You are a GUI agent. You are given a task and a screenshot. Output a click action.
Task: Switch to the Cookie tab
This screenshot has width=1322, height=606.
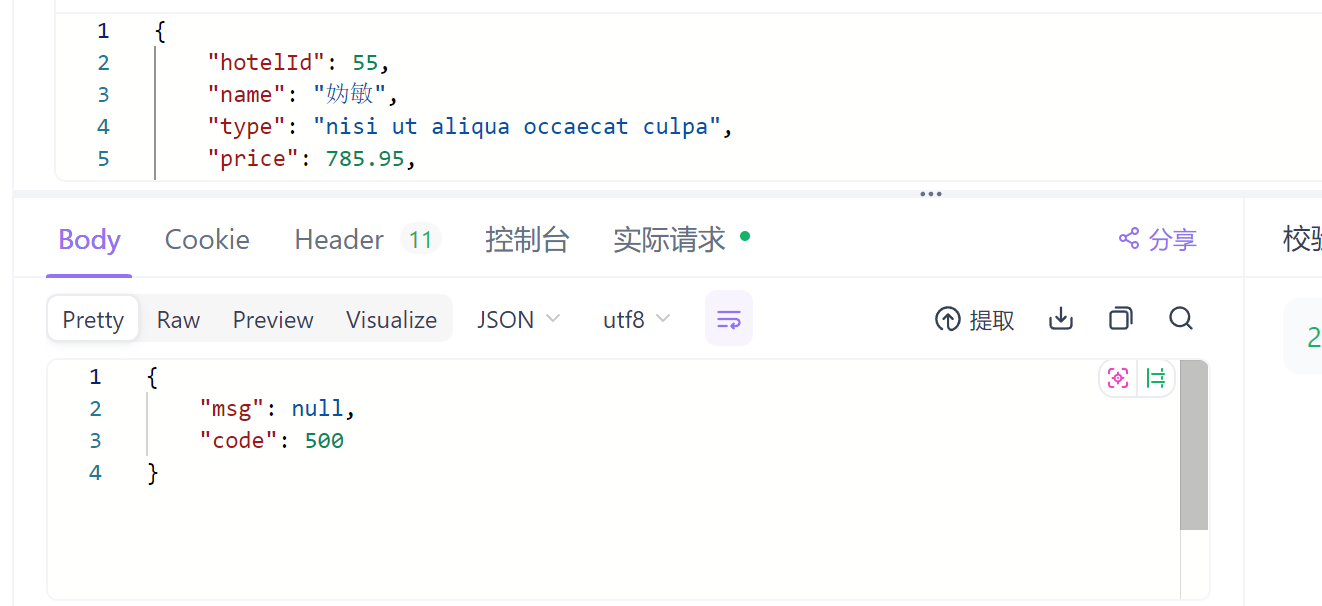tap(207, 240)
